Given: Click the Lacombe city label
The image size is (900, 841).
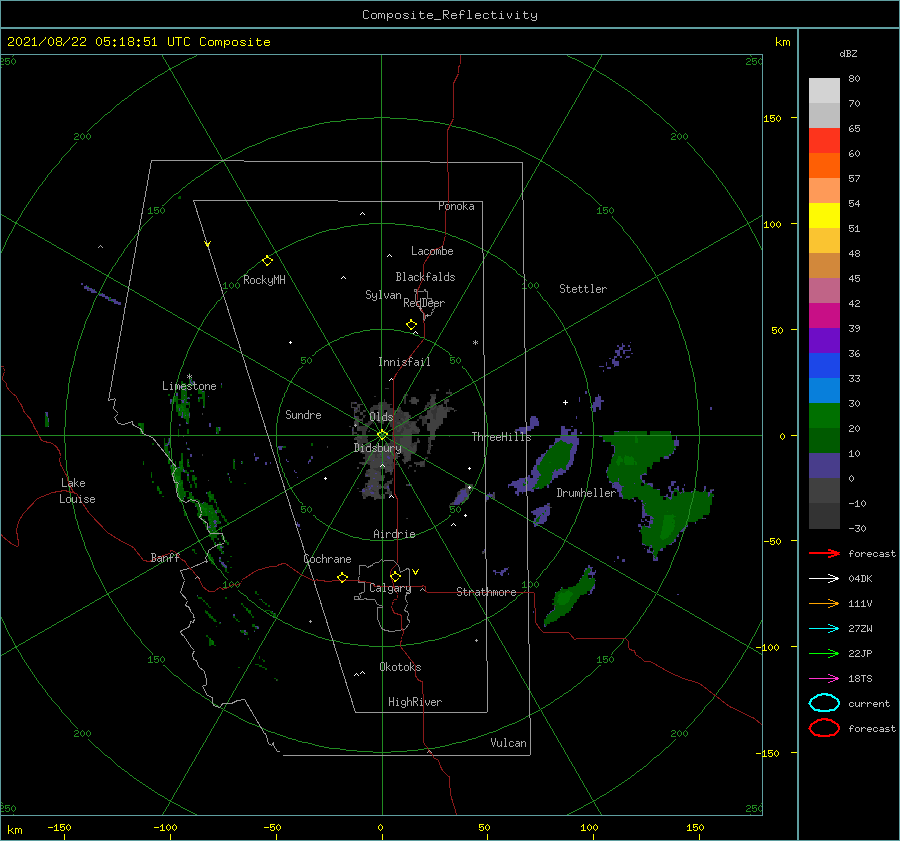Looking at the screenshot, I should pos(432,251).
